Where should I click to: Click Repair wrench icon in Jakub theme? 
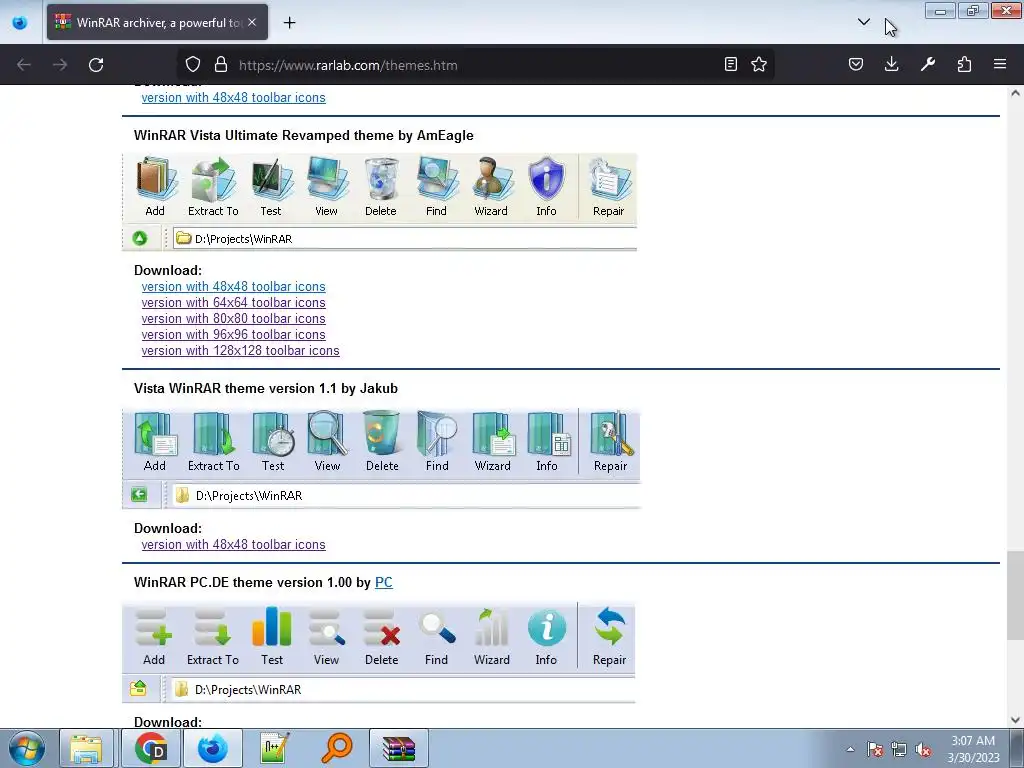coord(611,433)
